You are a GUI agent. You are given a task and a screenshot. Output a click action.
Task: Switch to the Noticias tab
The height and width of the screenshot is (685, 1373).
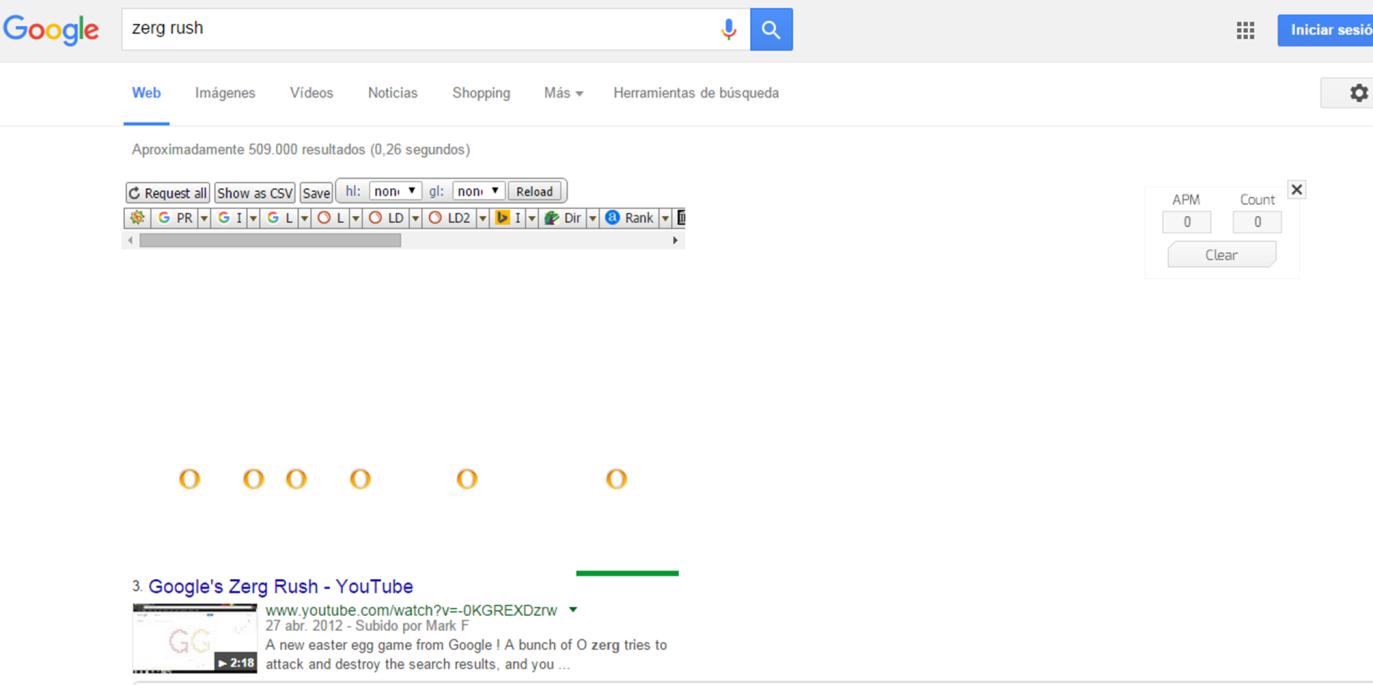(392, 93)
